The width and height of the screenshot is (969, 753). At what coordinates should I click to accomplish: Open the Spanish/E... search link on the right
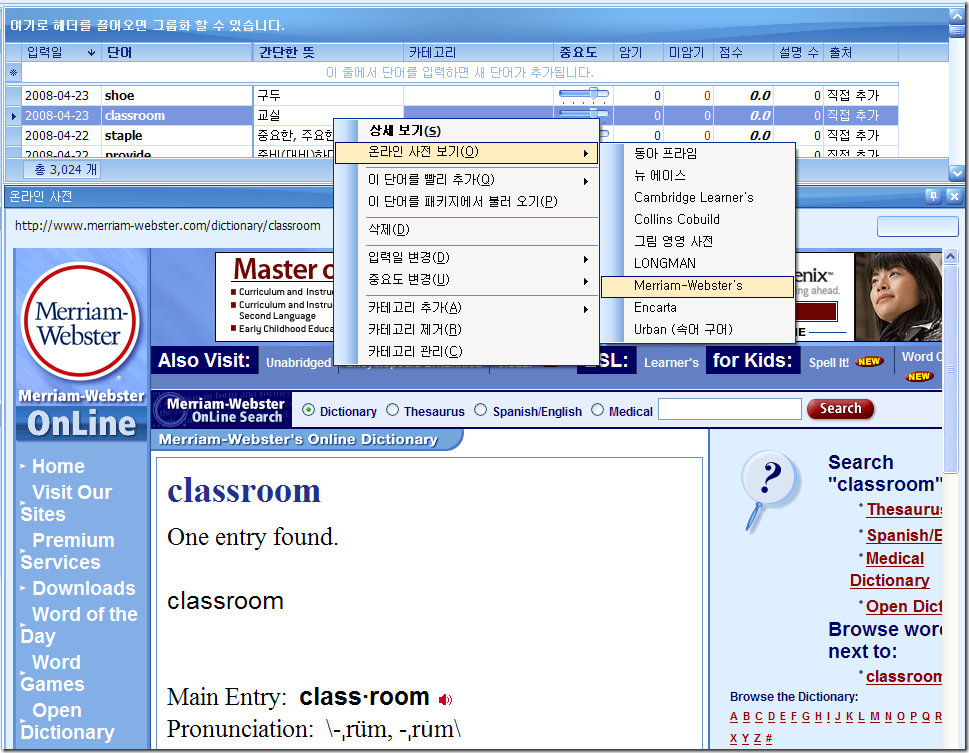tap(903, 535)
